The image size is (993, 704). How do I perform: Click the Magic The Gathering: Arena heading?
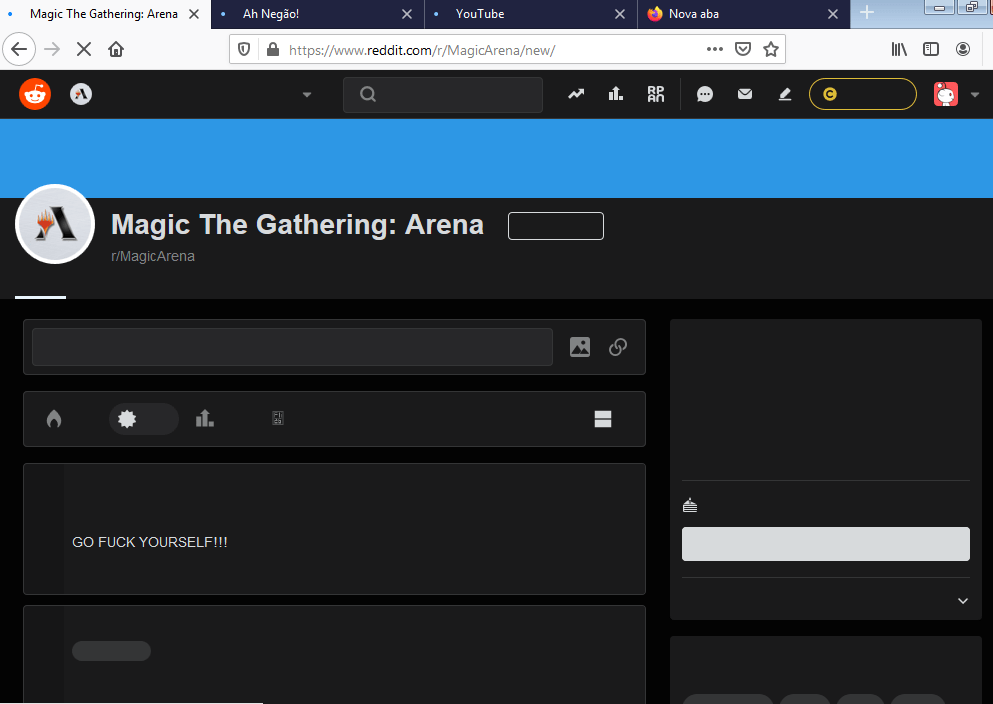[298, 225]
